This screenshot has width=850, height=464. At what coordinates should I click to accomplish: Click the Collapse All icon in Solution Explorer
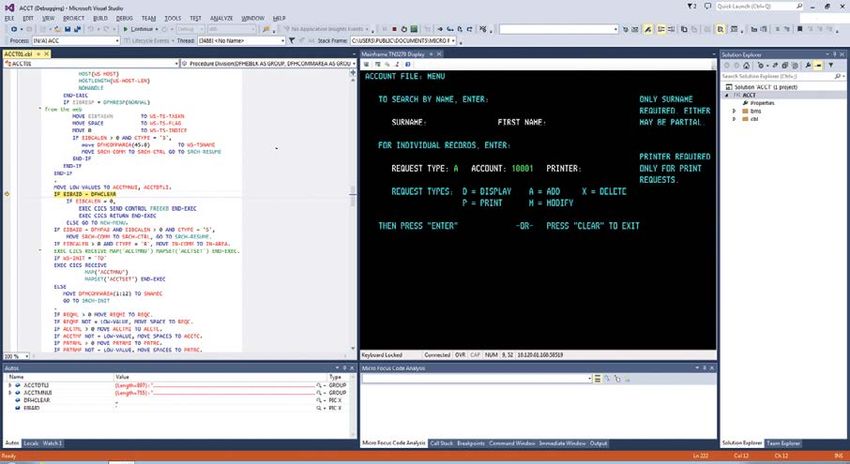(784, 66)
